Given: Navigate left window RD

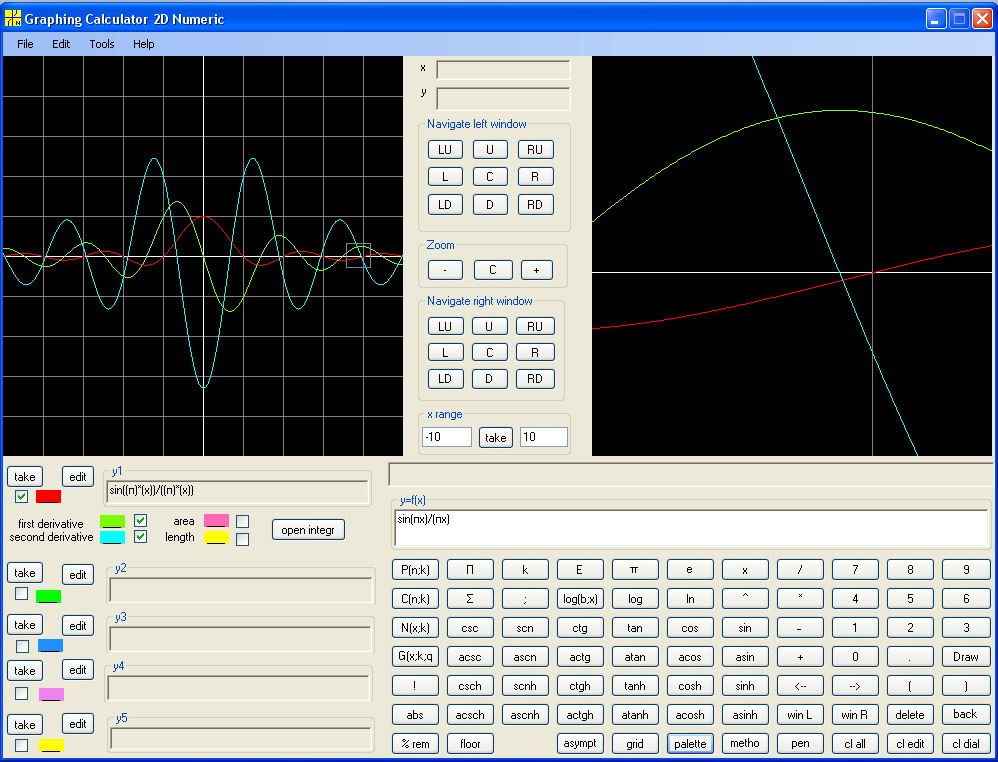Looking at the screenshot, I should 535,204.
